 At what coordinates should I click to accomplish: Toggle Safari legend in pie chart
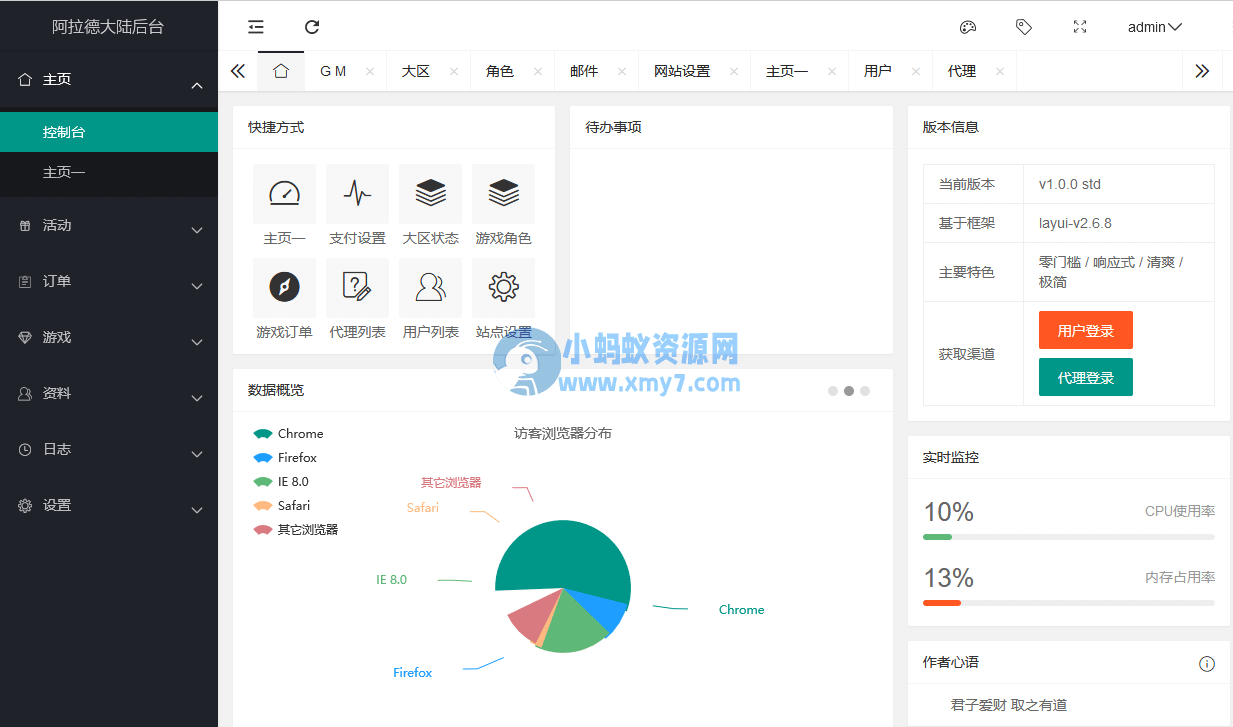tap(282, 506)
